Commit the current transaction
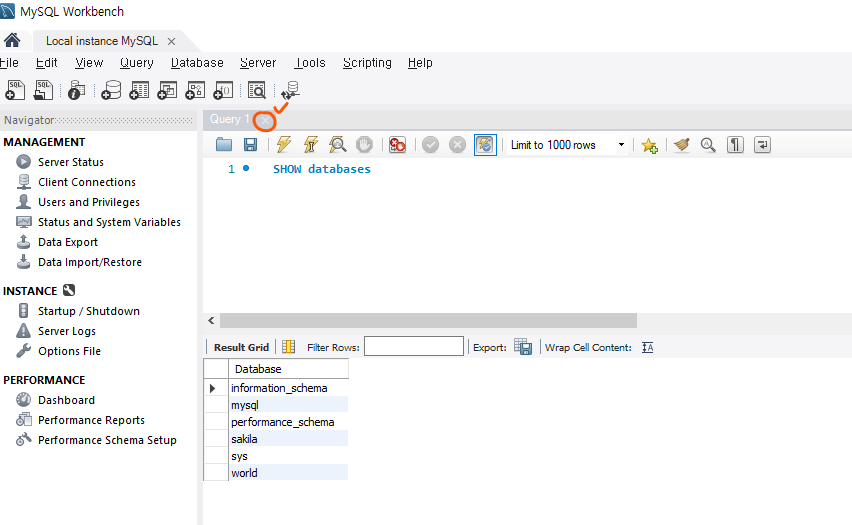This screenshot has width=852, height=525. coord(430,145)
